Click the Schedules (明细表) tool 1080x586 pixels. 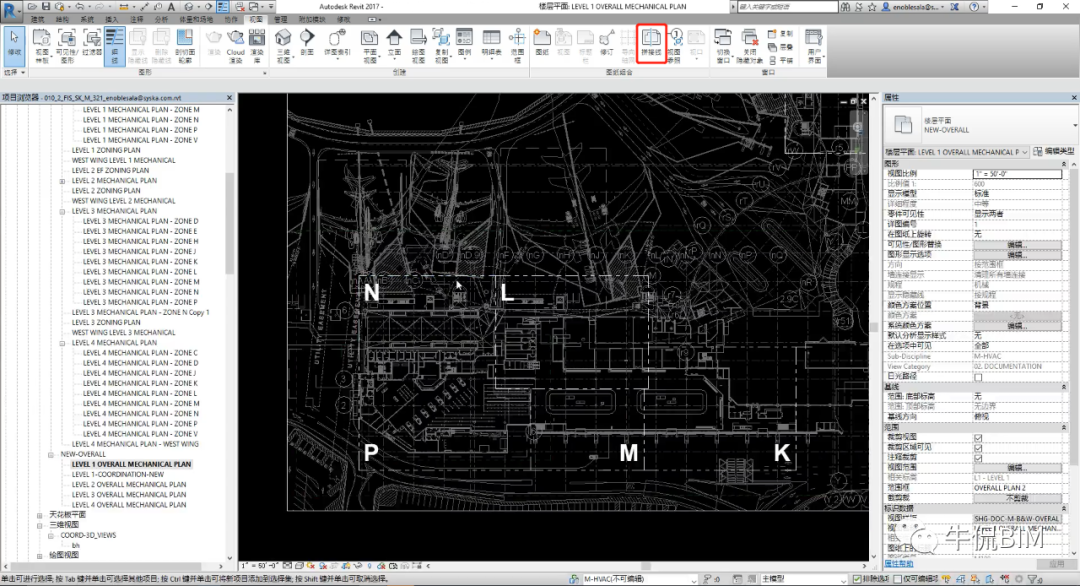491,45
